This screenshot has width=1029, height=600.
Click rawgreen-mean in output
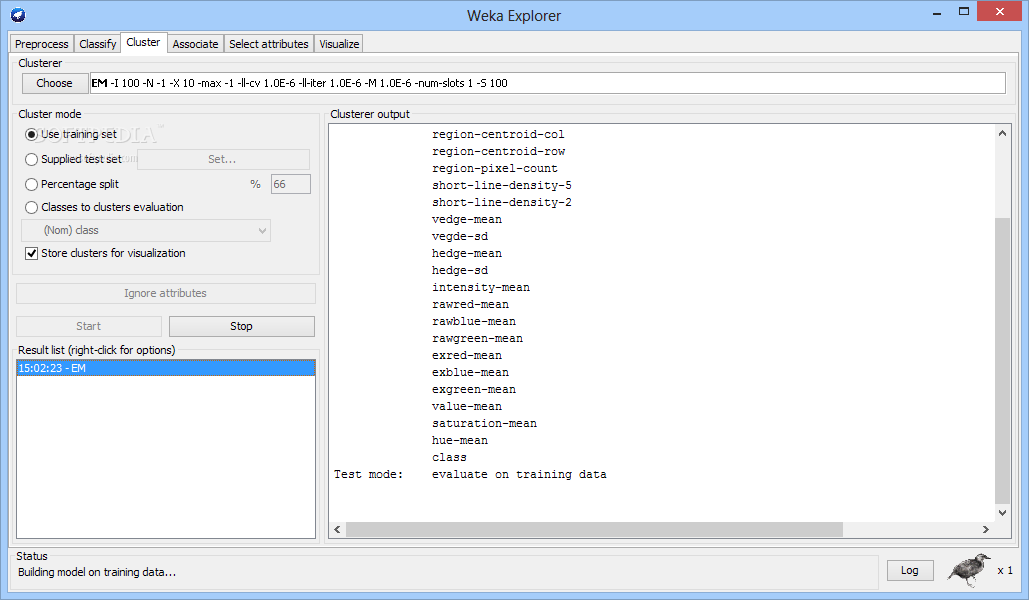click(x=477, y=339)
